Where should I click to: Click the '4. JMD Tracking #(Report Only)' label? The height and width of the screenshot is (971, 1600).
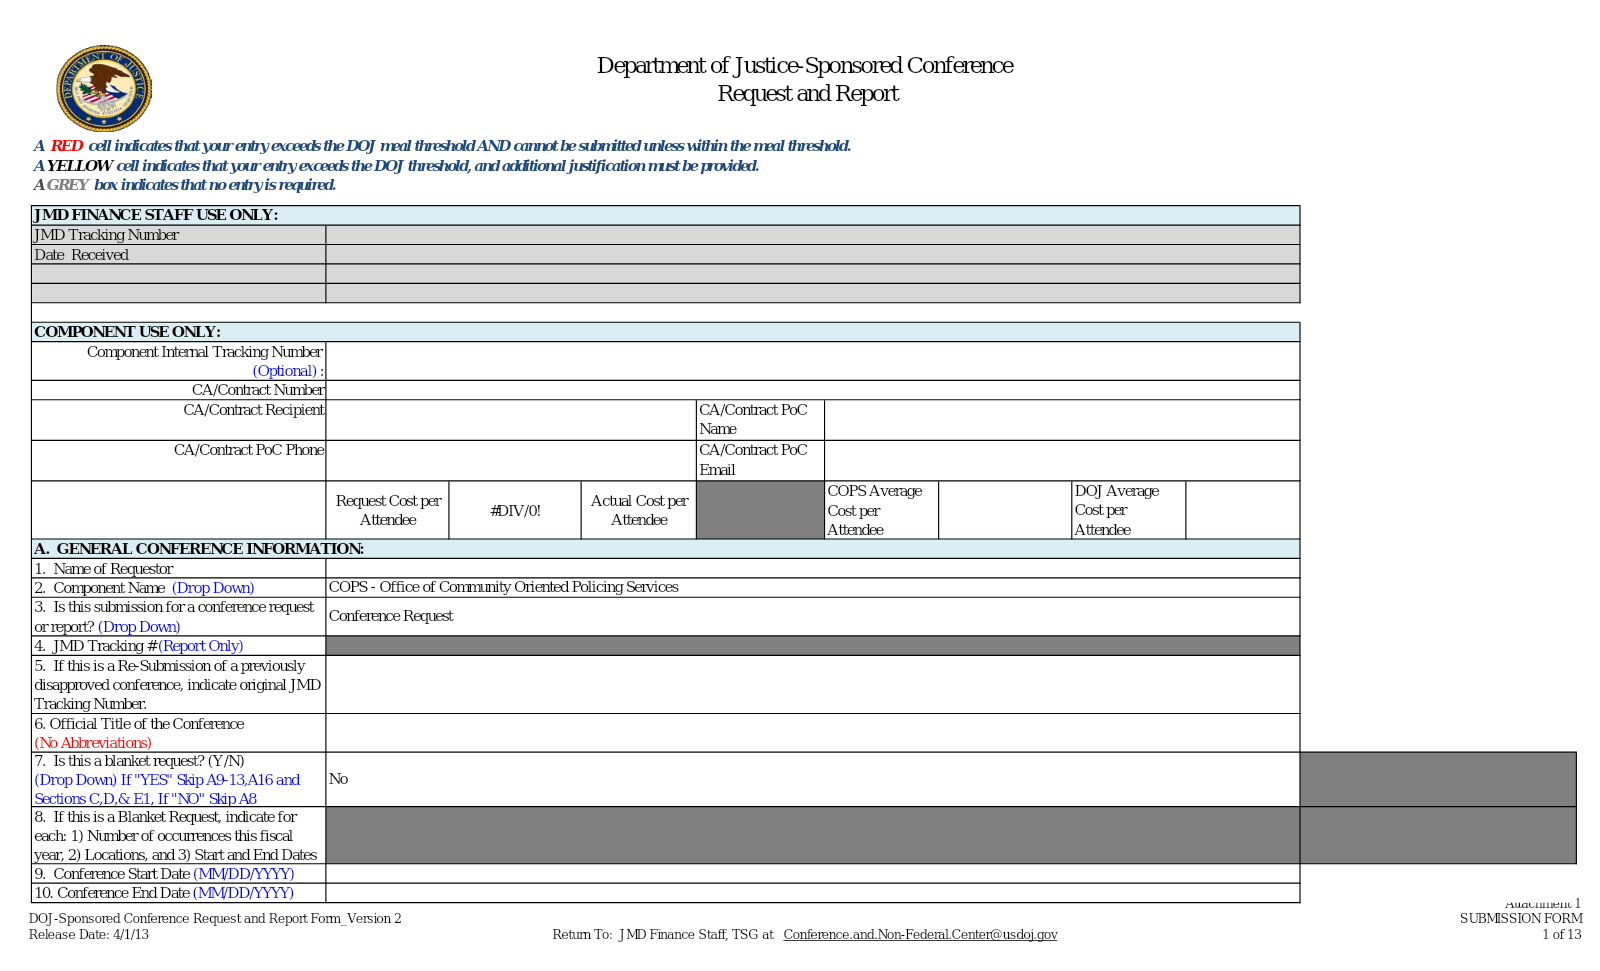139,646
